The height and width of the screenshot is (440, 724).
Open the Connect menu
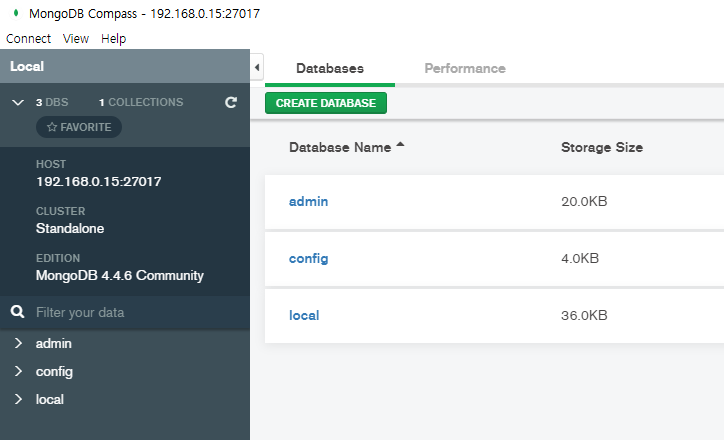click(28, 39)
